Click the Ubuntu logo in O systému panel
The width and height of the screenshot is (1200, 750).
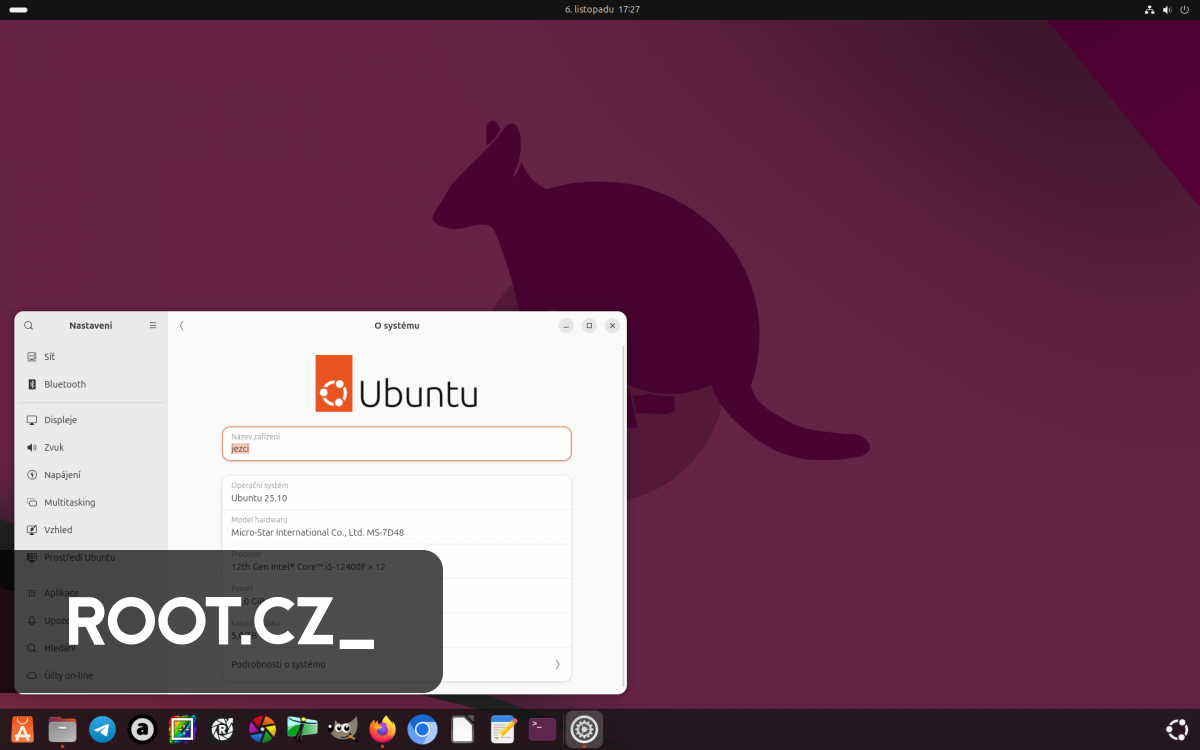tap(397, 383)
